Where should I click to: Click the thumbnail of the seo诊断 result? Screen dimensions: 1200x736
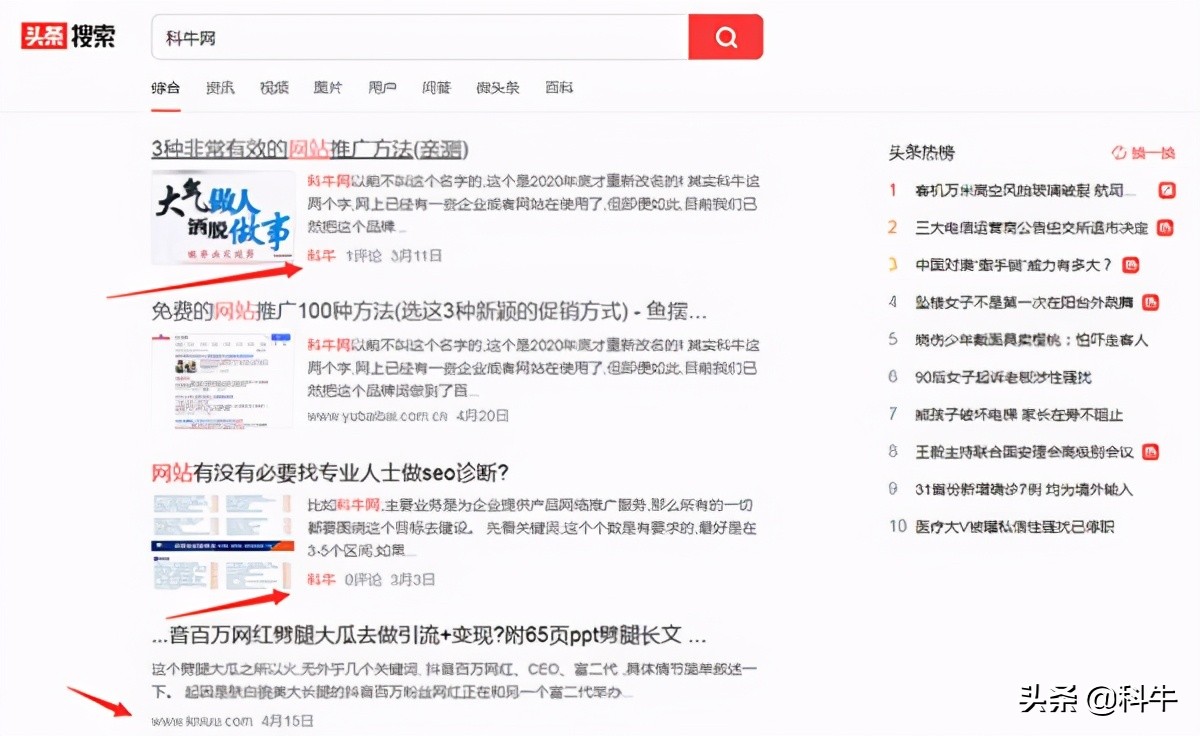(222, 540)
